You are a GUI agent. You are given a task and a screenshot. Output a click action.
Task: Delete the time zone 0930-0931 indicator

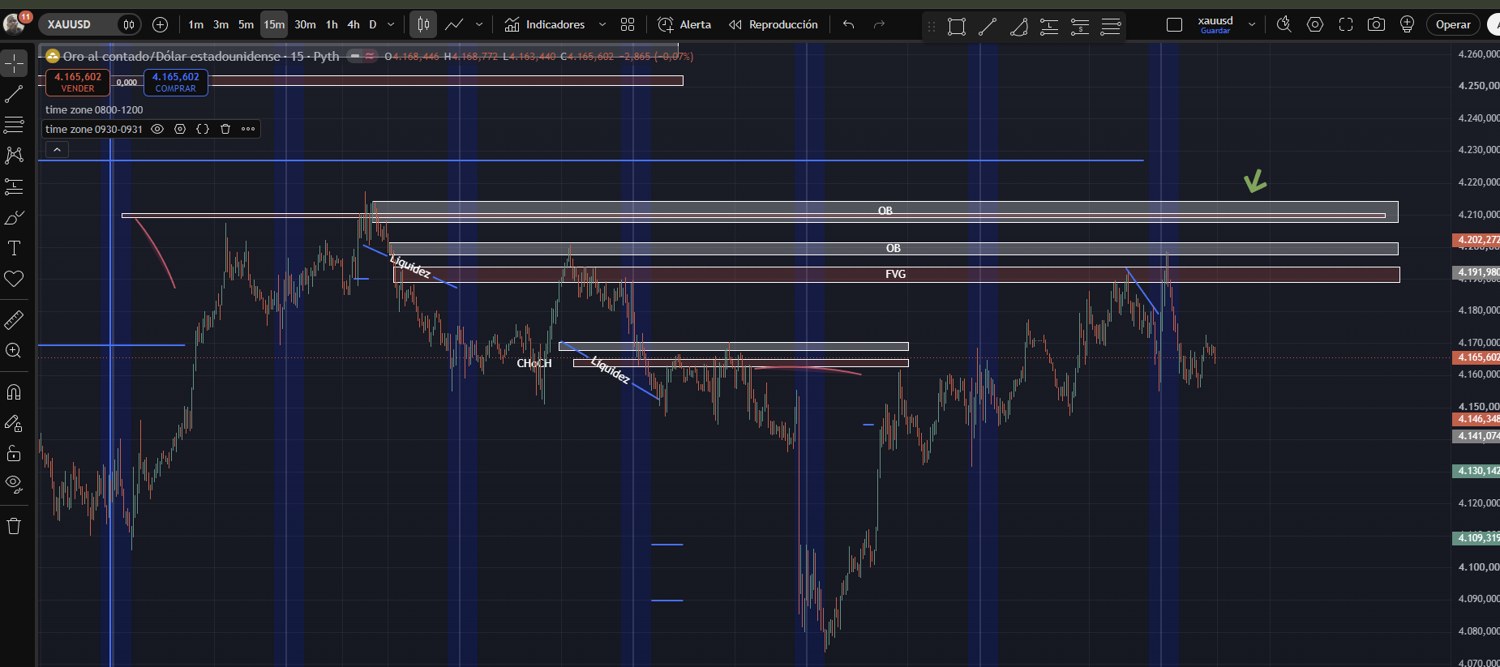coord(225,129)
